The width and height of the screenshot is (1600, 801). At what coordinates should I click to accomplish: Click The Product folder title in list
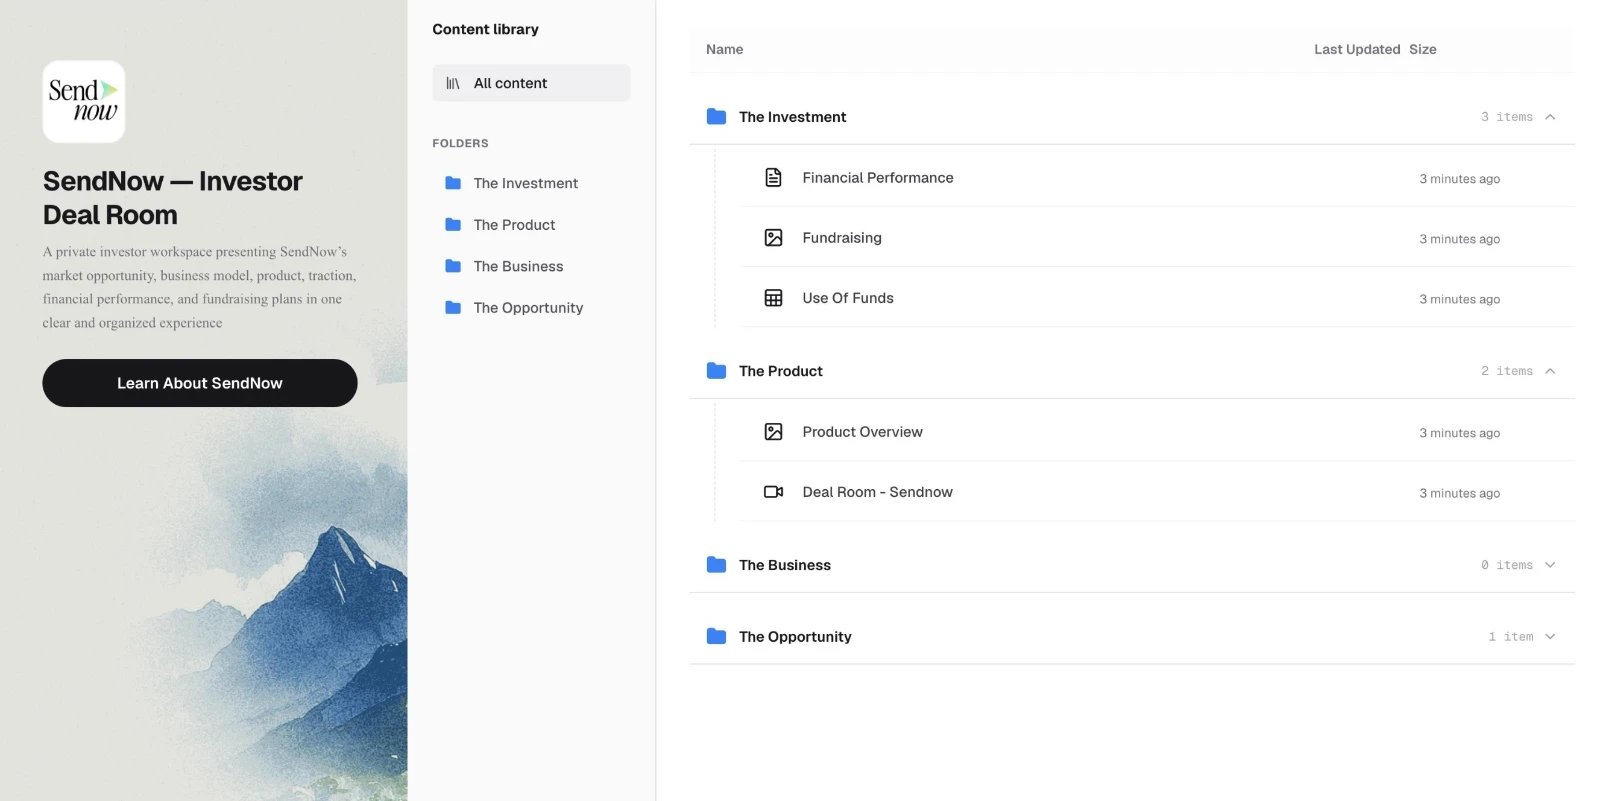pyautogui.click(x=781, y=371)
